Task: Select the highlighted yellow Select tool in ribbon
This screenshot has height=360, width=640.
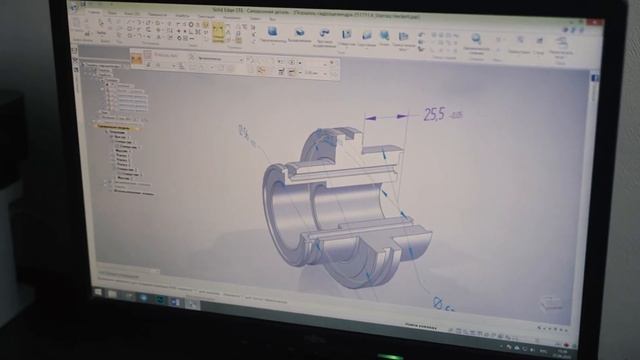Action: coord(218,32)
